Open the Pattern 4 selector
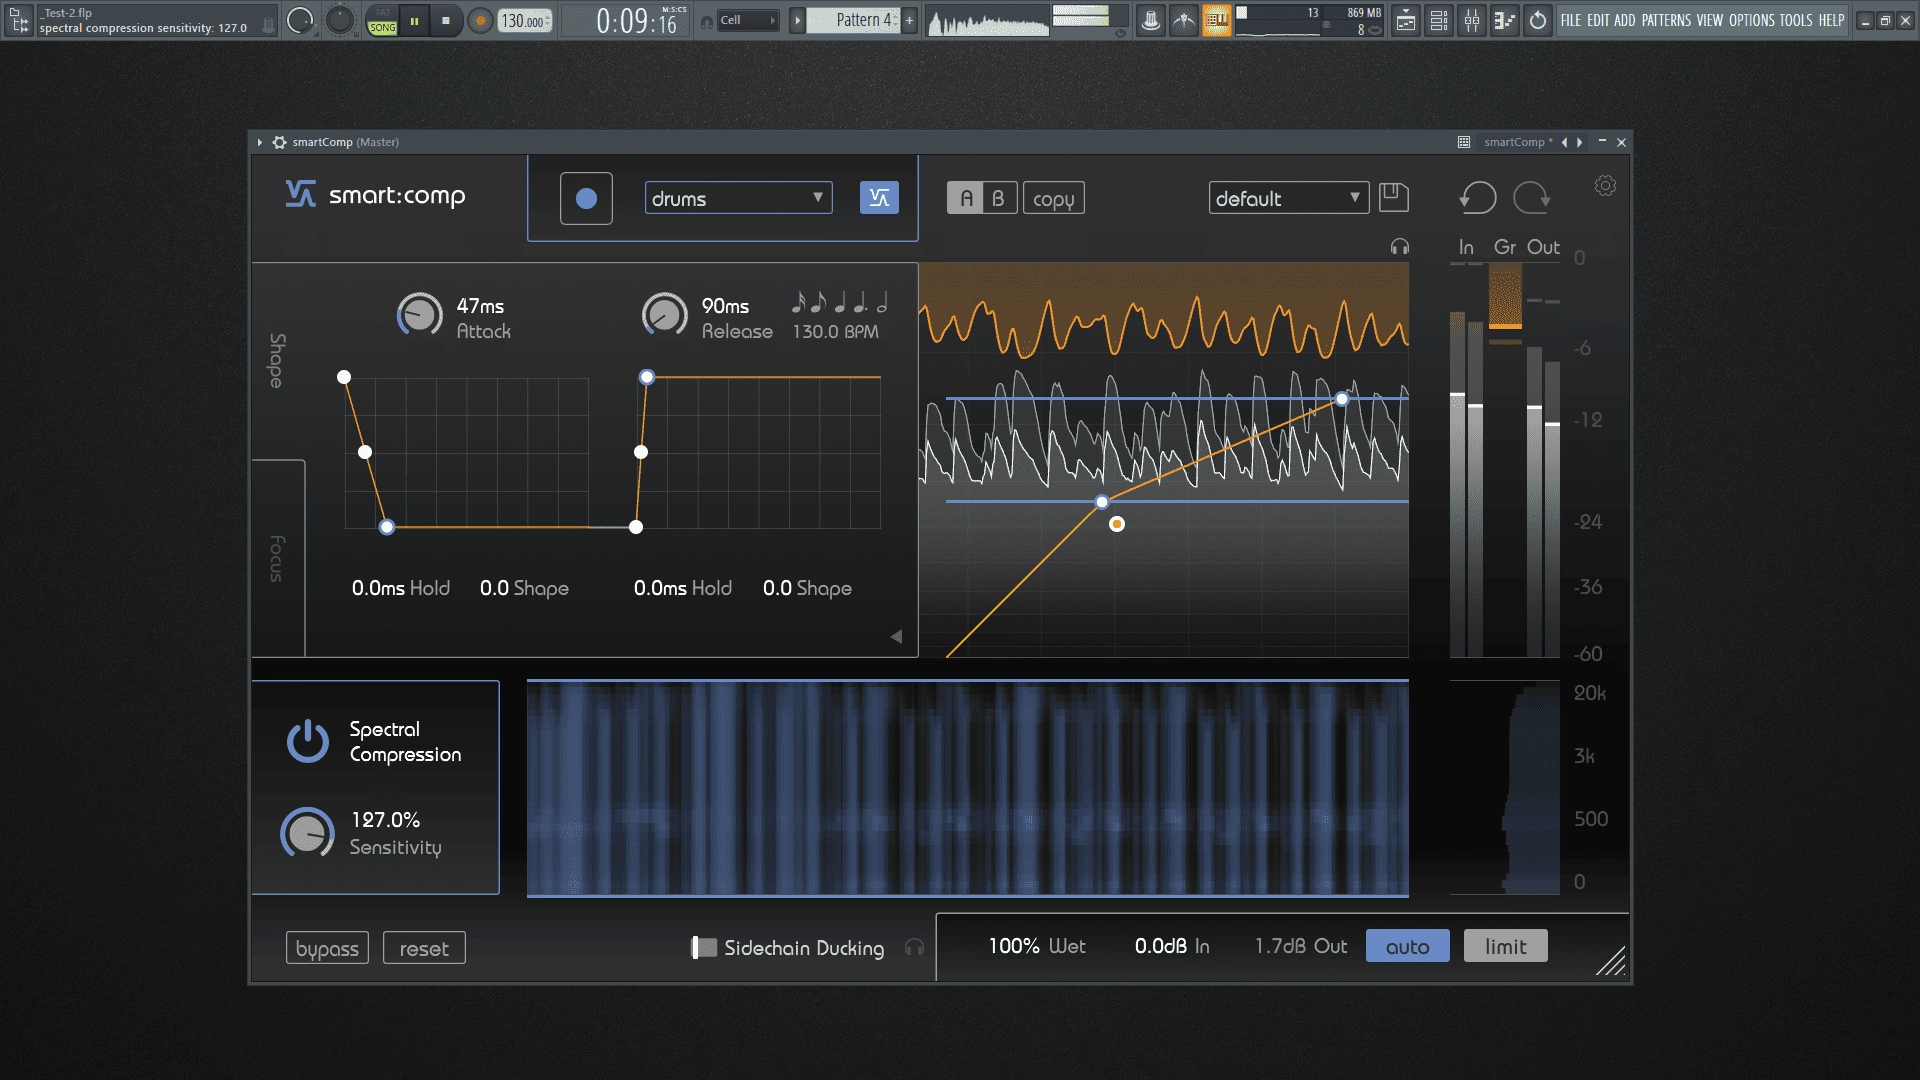This screenshot has width=1920, height=1080. (x=853, y=20)
